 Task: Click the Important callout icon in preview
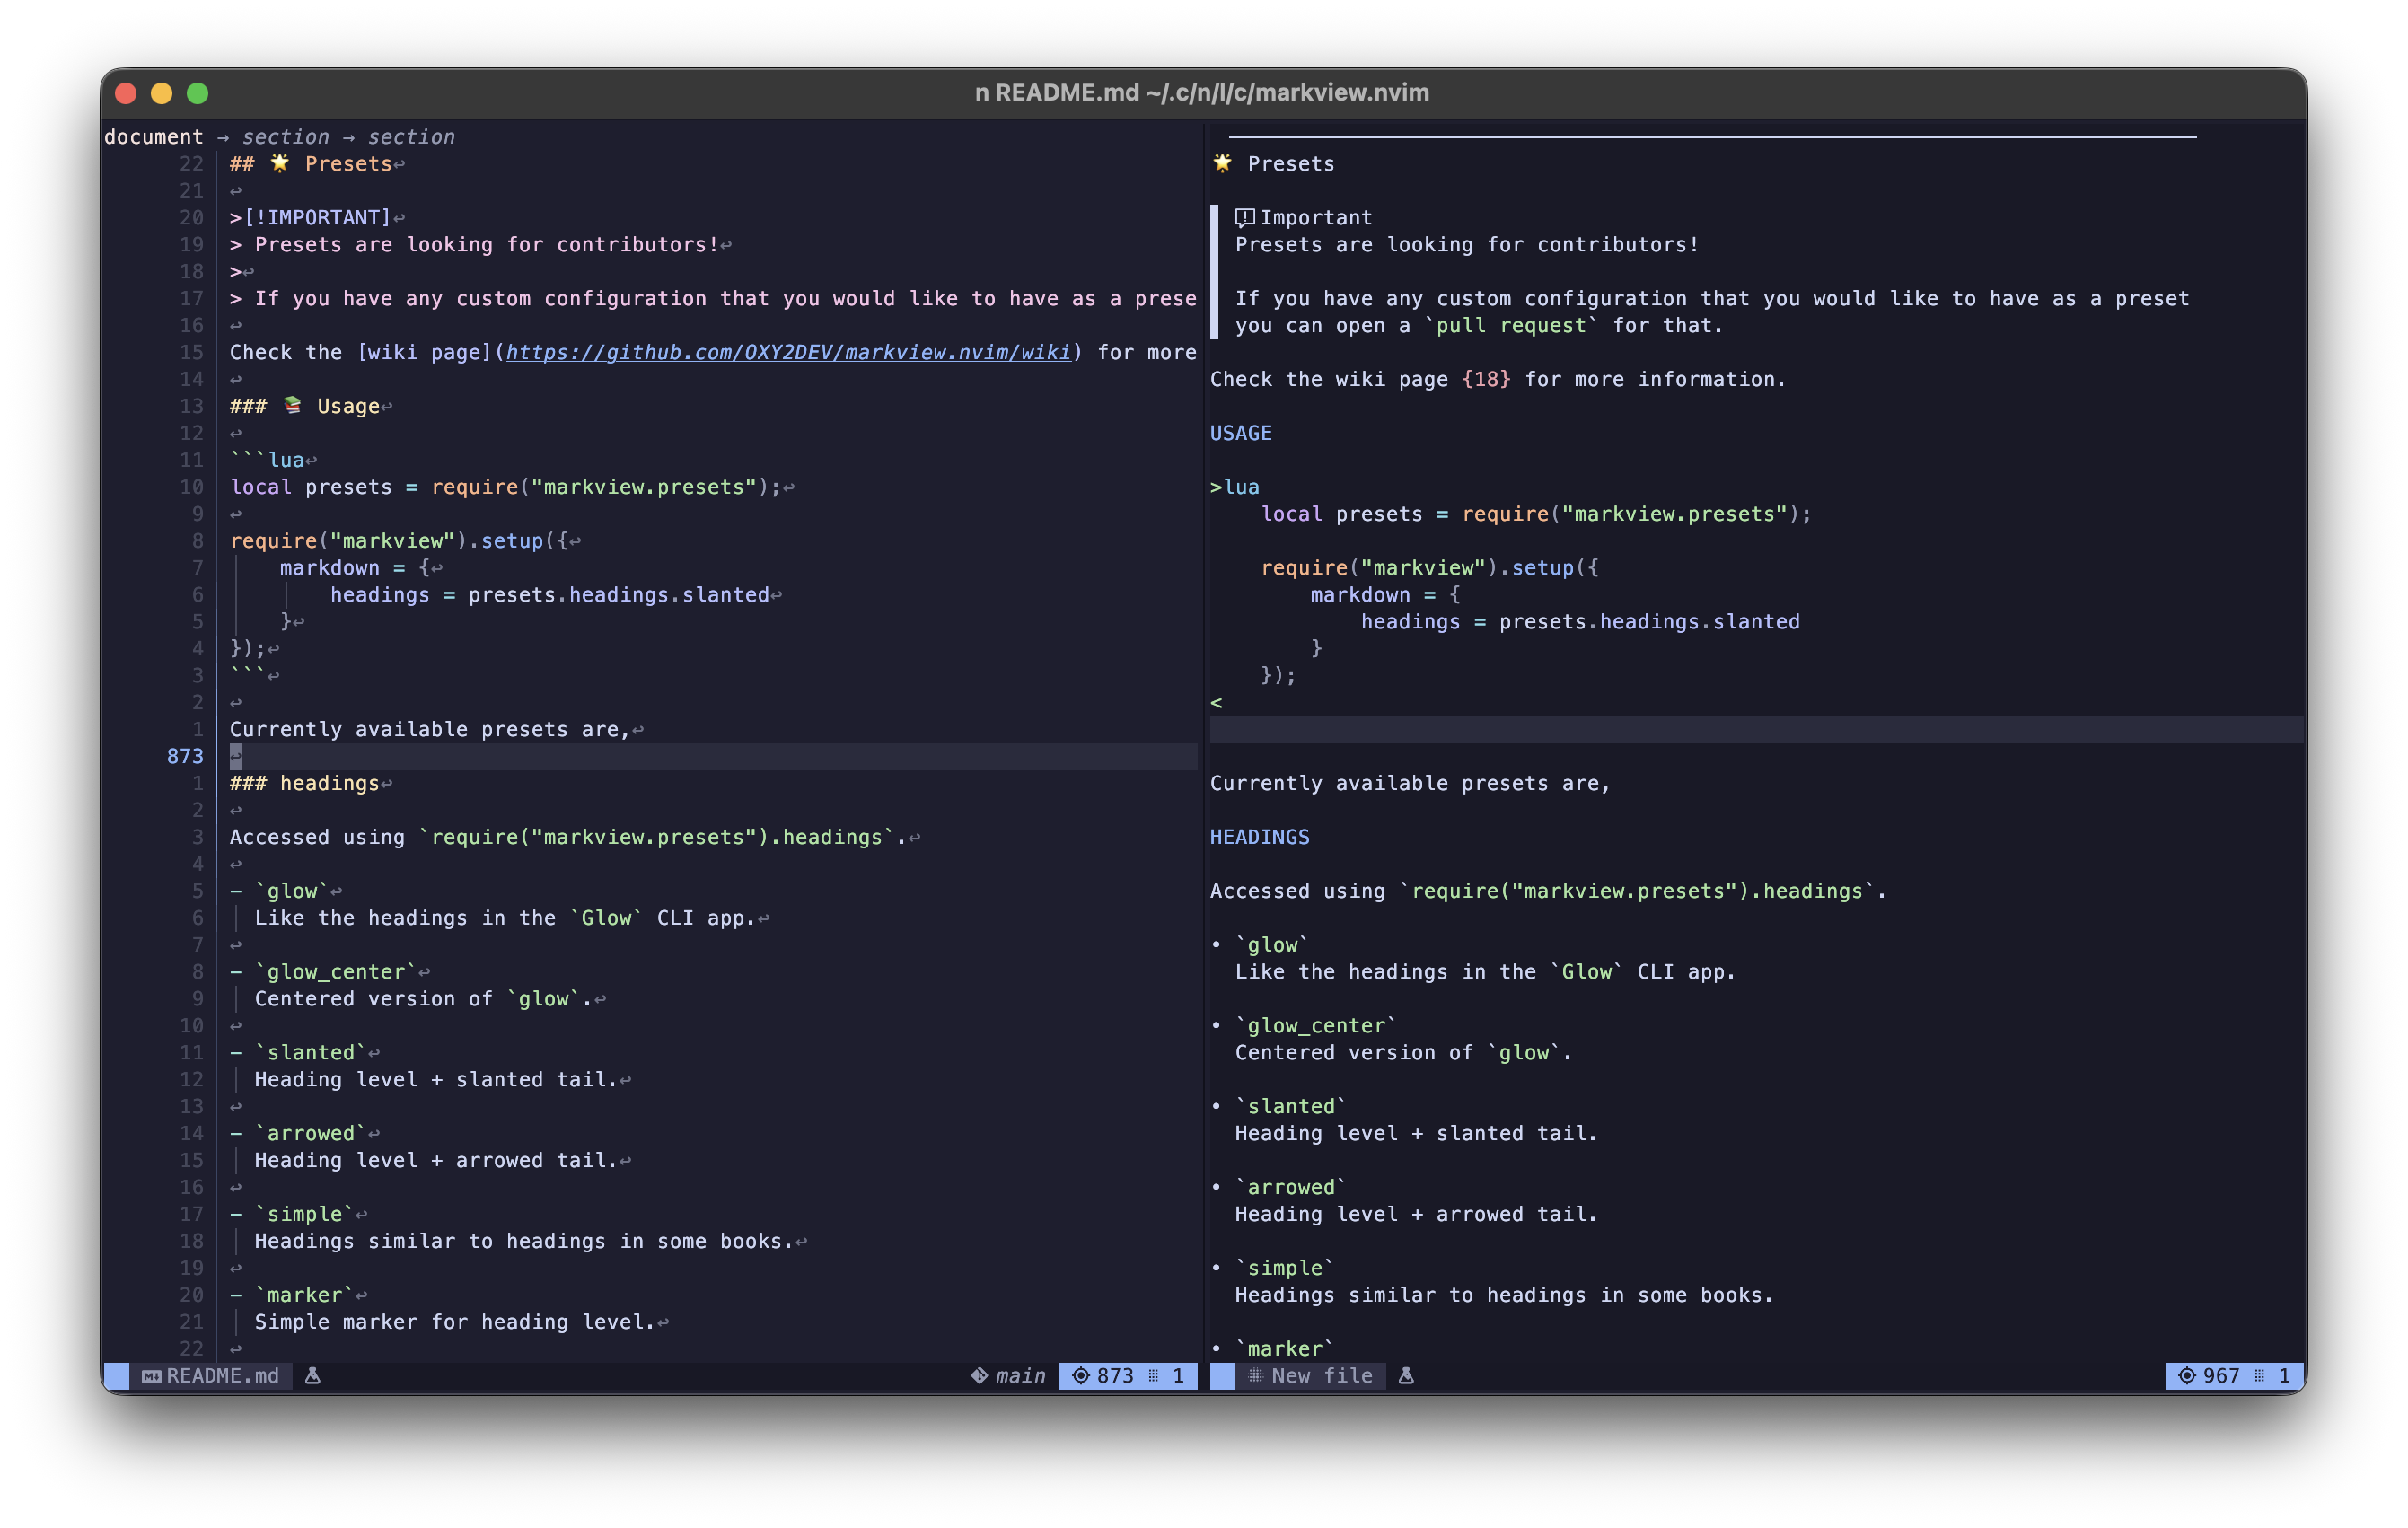pos(1244,218)
